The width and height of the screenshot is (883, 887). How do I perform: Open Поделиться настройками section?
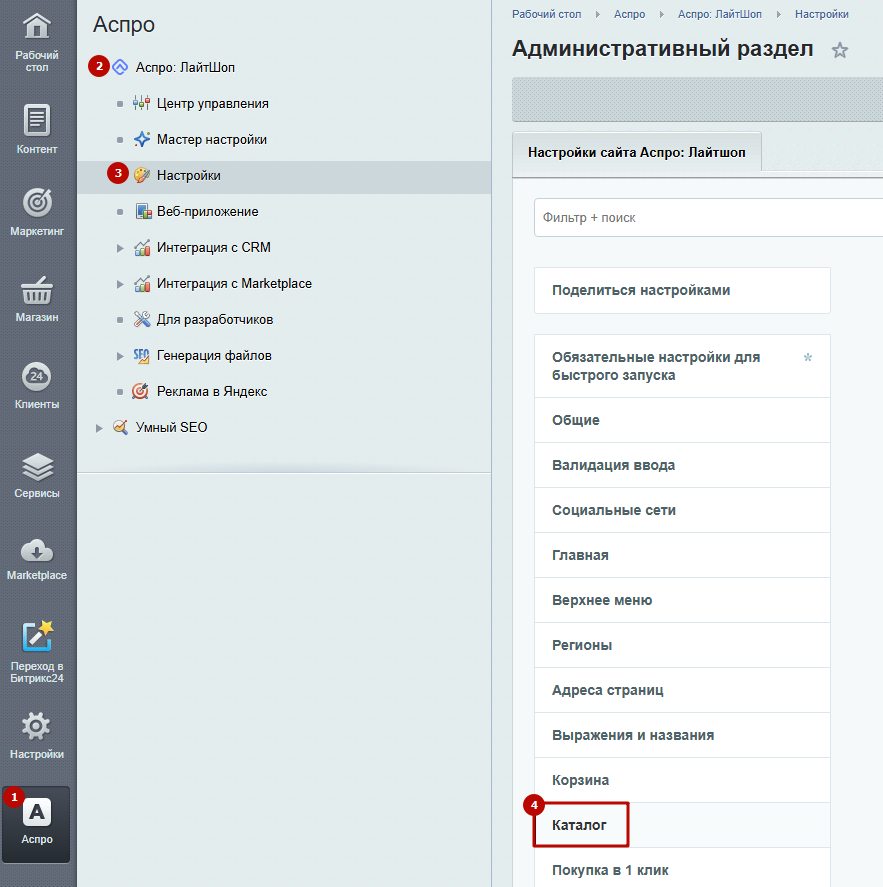point(682,290)
